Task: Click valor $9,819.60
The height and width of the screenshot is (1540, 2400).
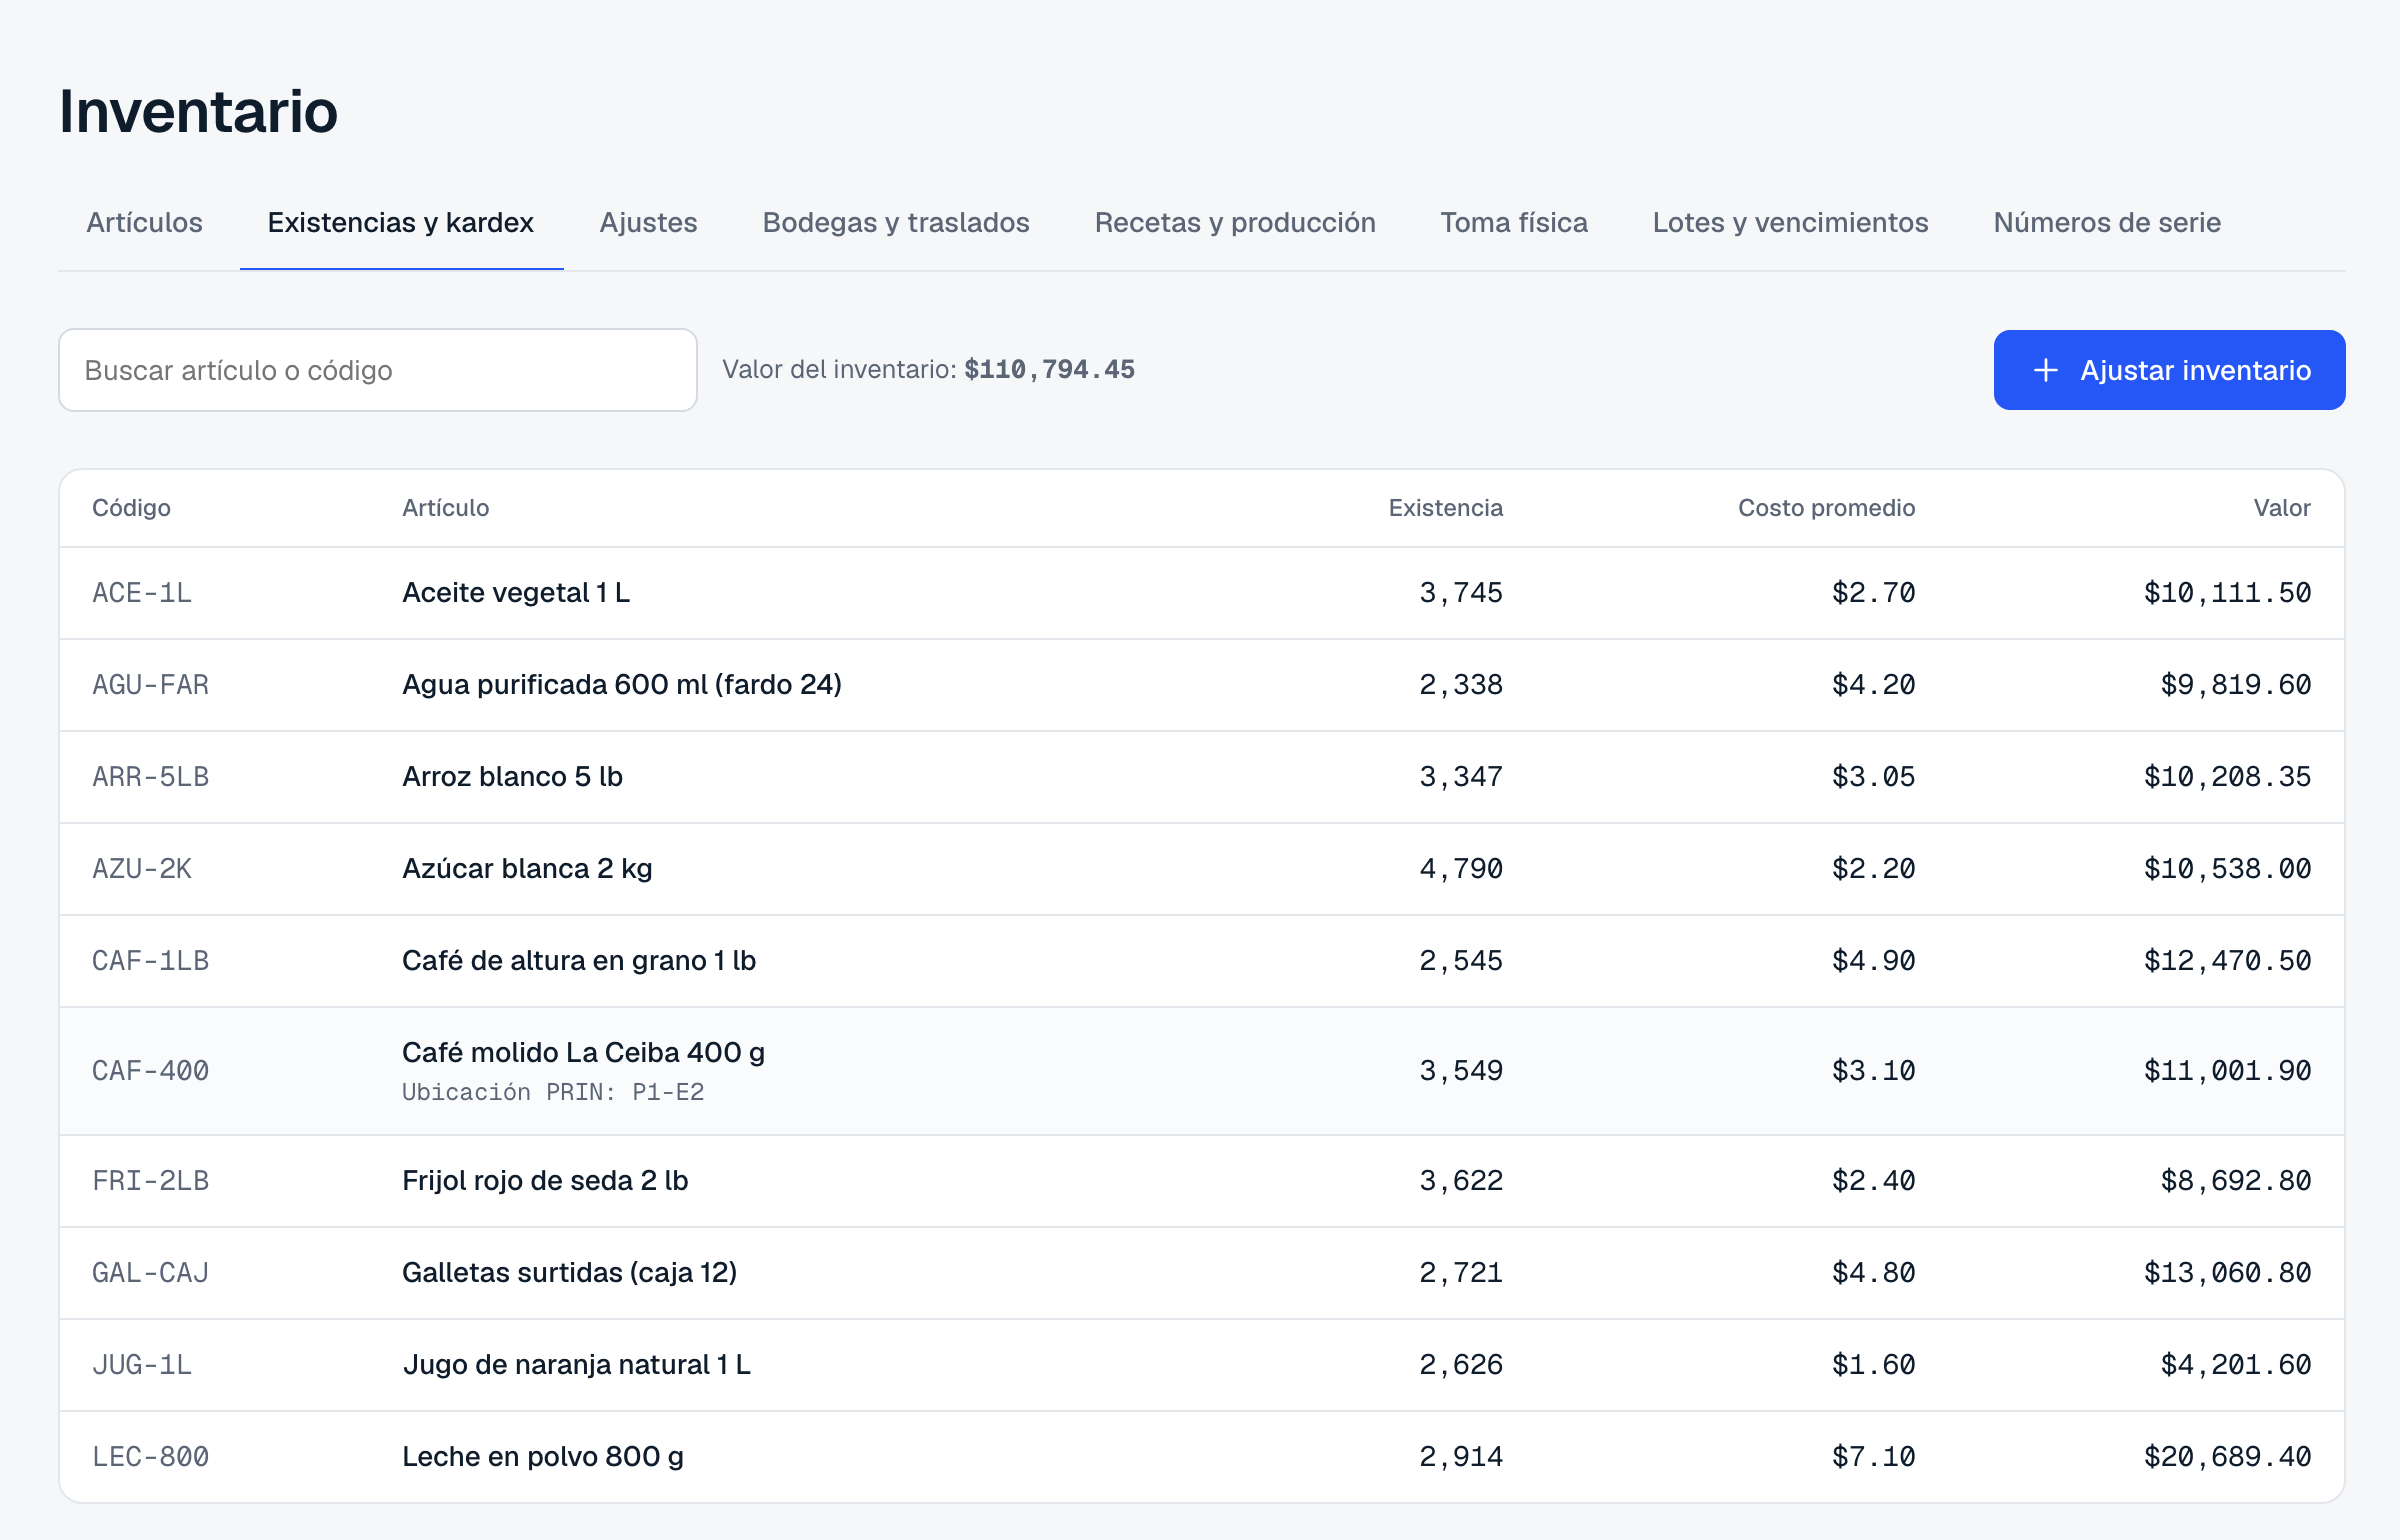Action: pos(2235,685)
